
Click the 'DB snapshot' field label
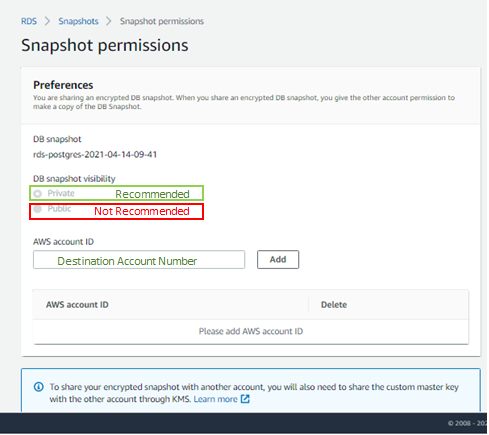click(x=57, y=139)
